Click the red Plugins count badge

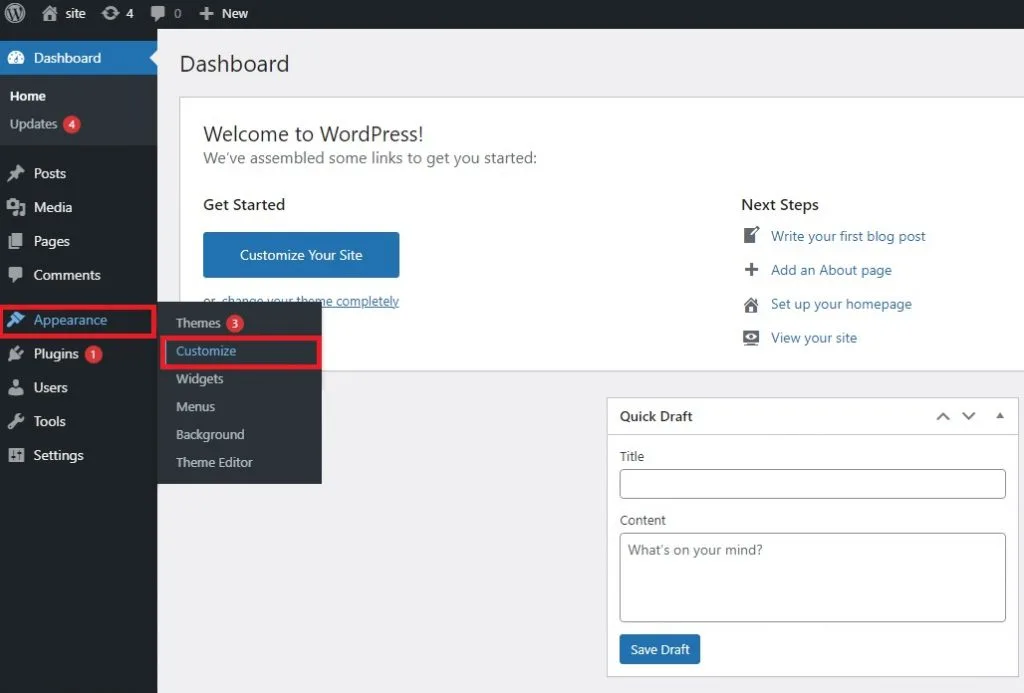pyautogui.click(x=93, y=354)
